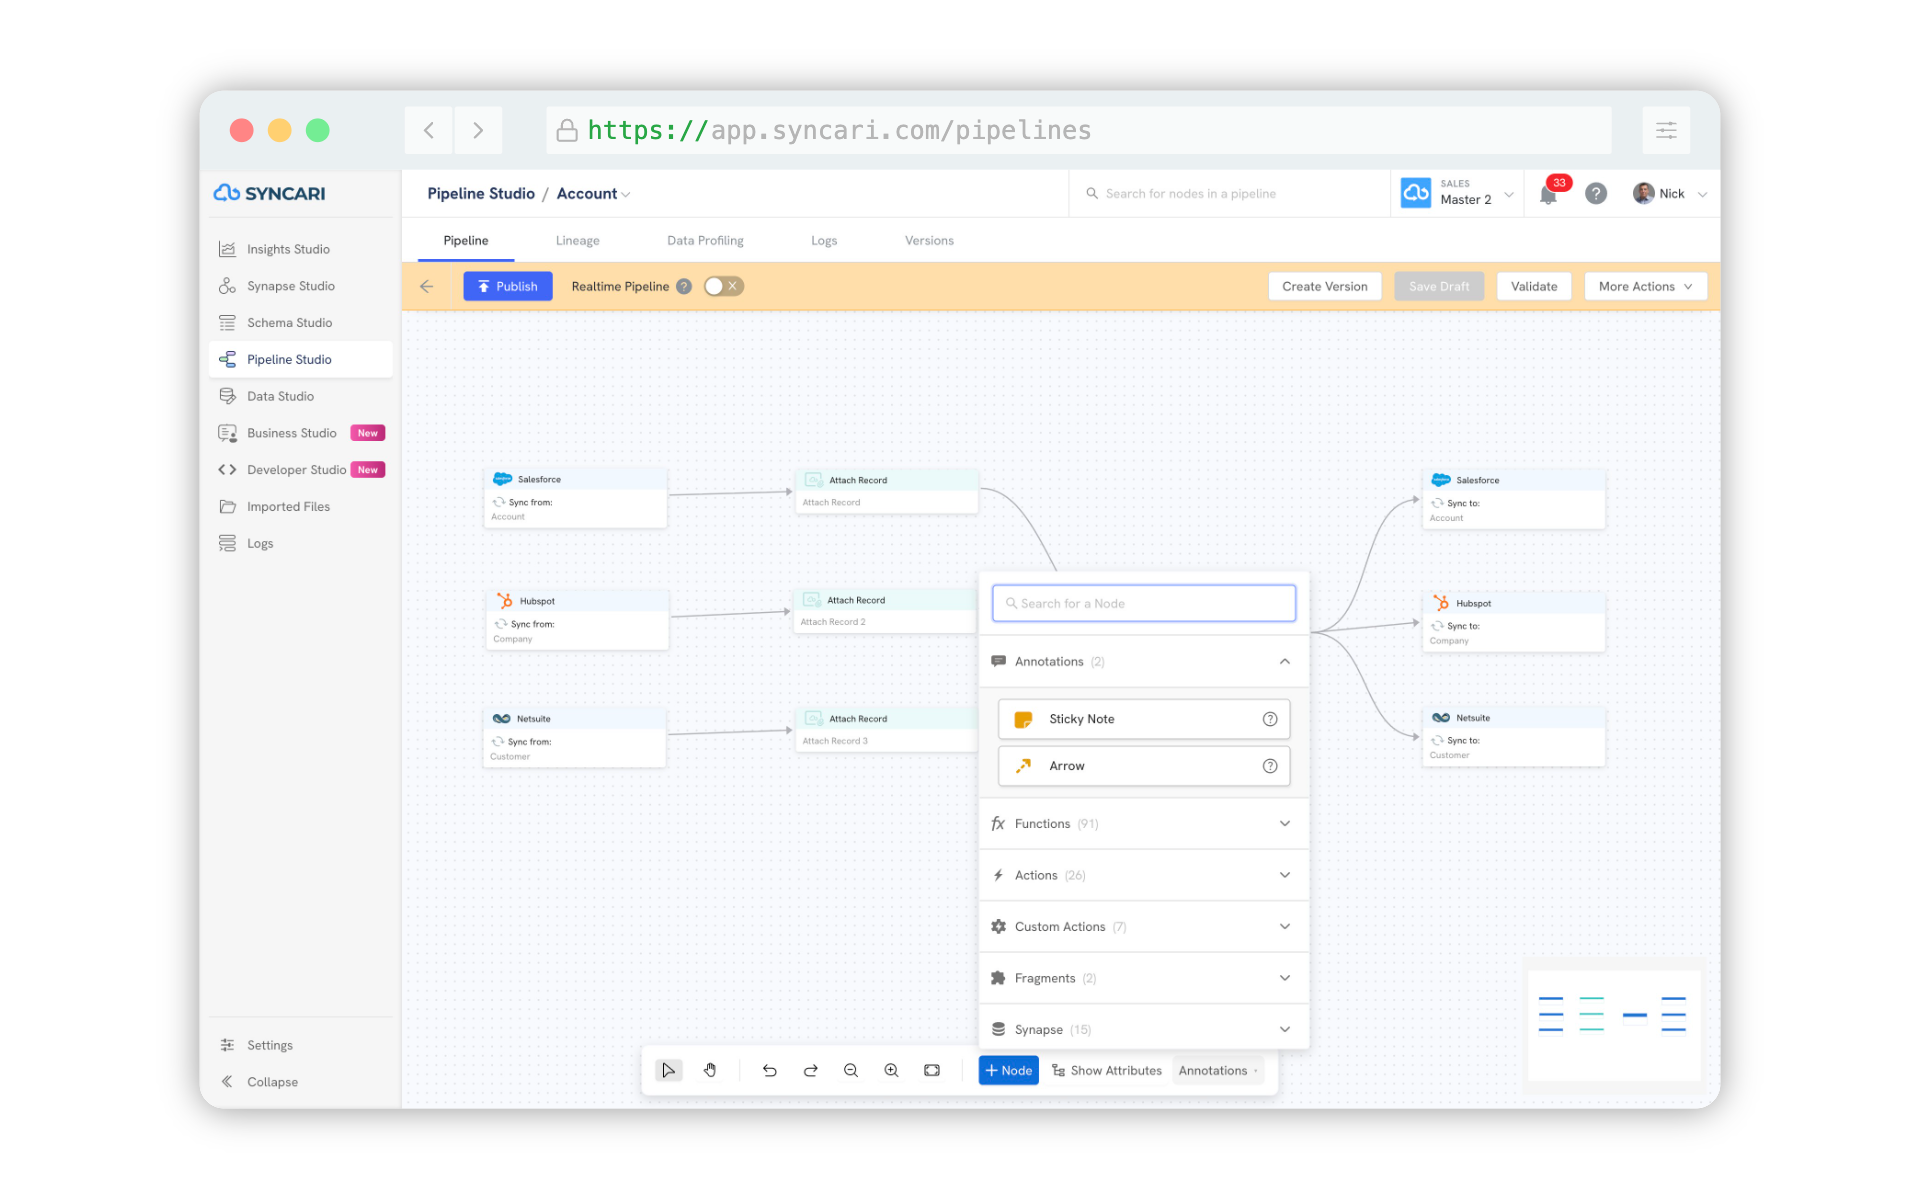Click the pipeline node search field
This screenshot has width=1920, height=1200.
[x=1230, y=194]
